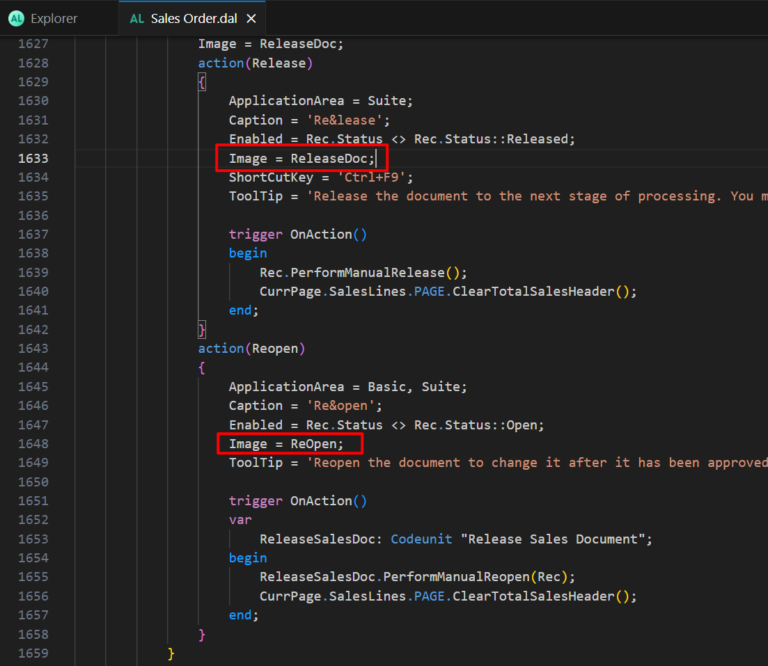Click the AL icon on the Explorer tab
This screenshot has width=768, height=666.
(16, 18)
